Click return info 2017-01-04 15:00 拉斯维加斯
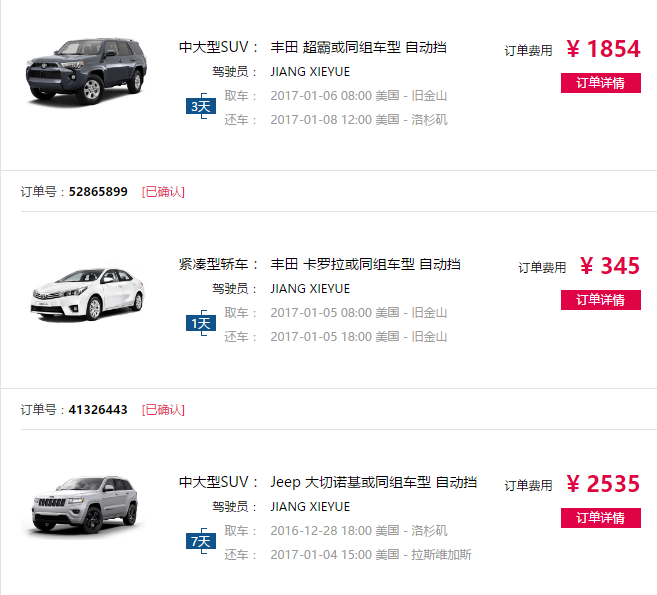657x595 pixels. (x=371, y=554)
